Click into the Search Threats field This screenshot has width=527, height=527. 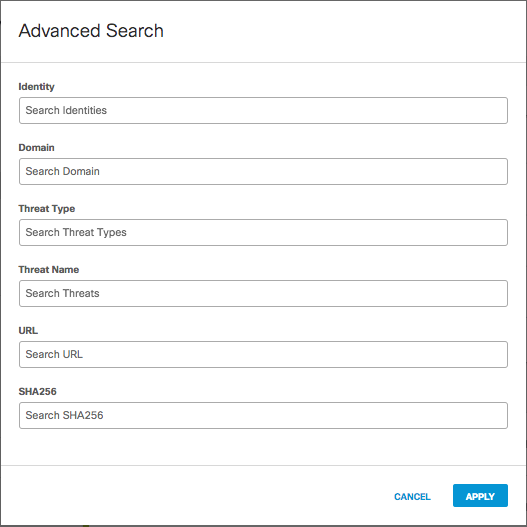[x=263, y=293]
